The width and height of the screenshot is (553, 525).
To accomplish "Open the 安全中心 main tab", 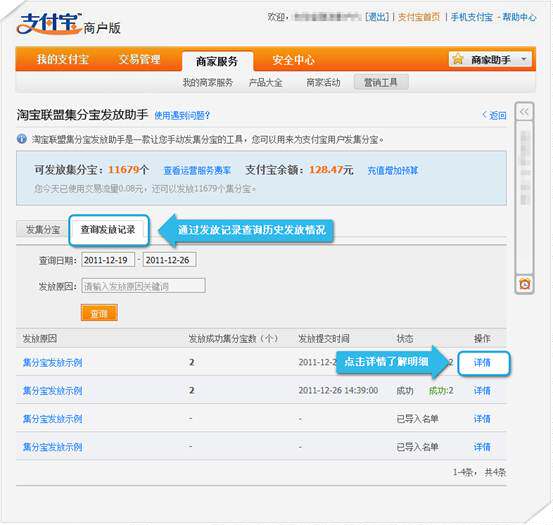I will [293, 60].
